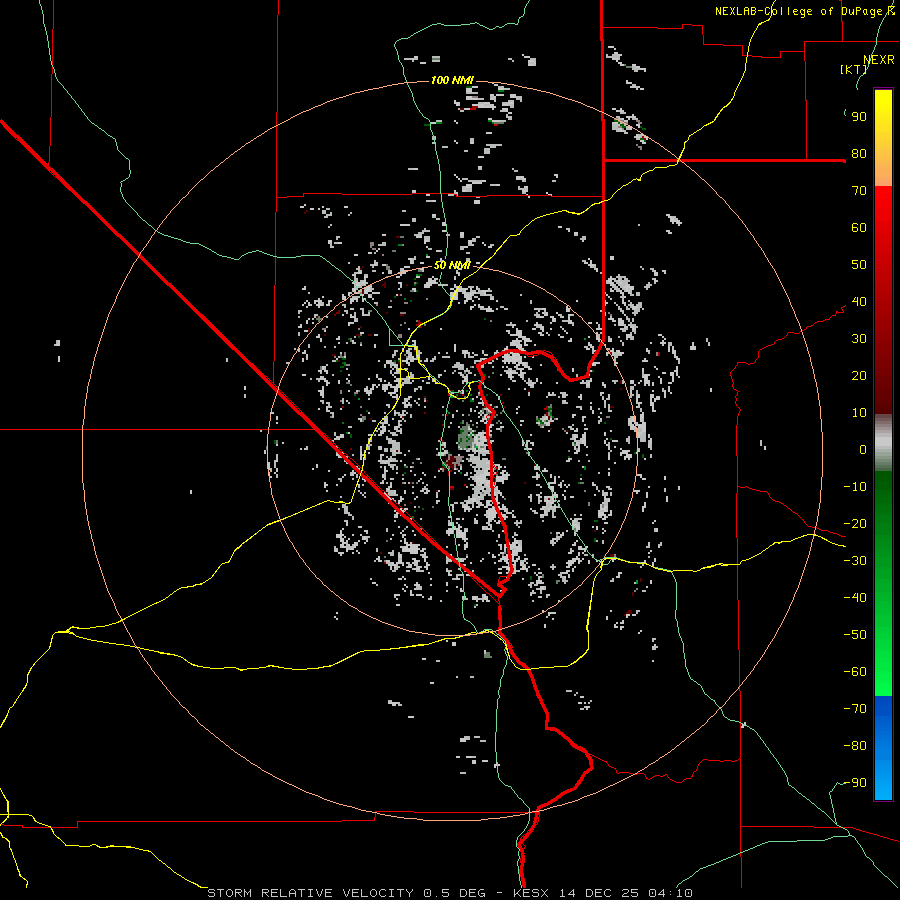
Task: Click the 100 NMI range ring label
Action: click(x=452, y=80)
